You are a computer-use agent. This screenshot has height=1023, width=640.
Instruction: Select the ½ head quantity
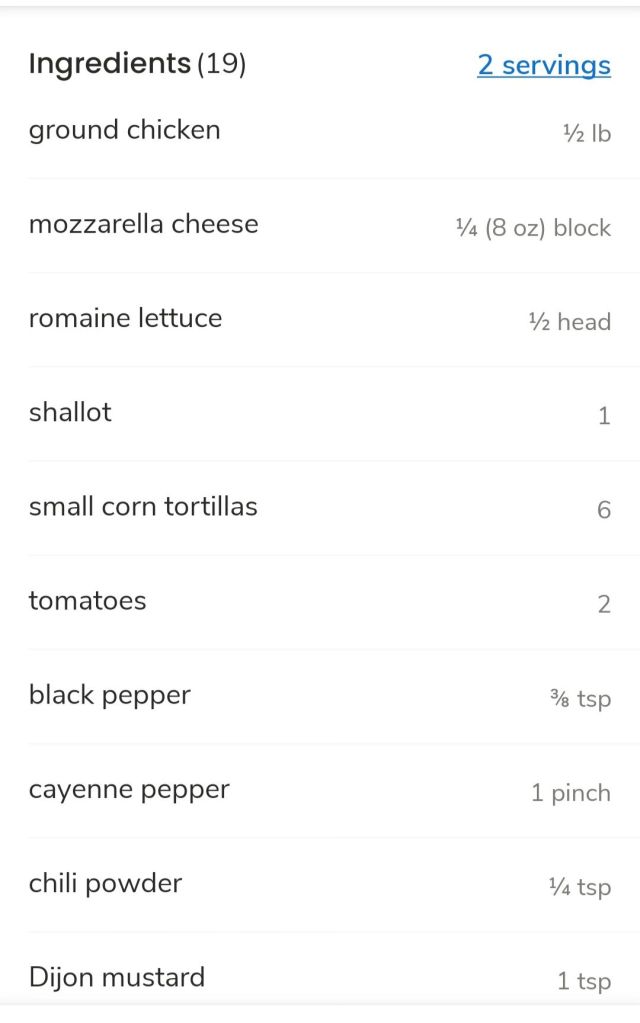coord(569,322)
